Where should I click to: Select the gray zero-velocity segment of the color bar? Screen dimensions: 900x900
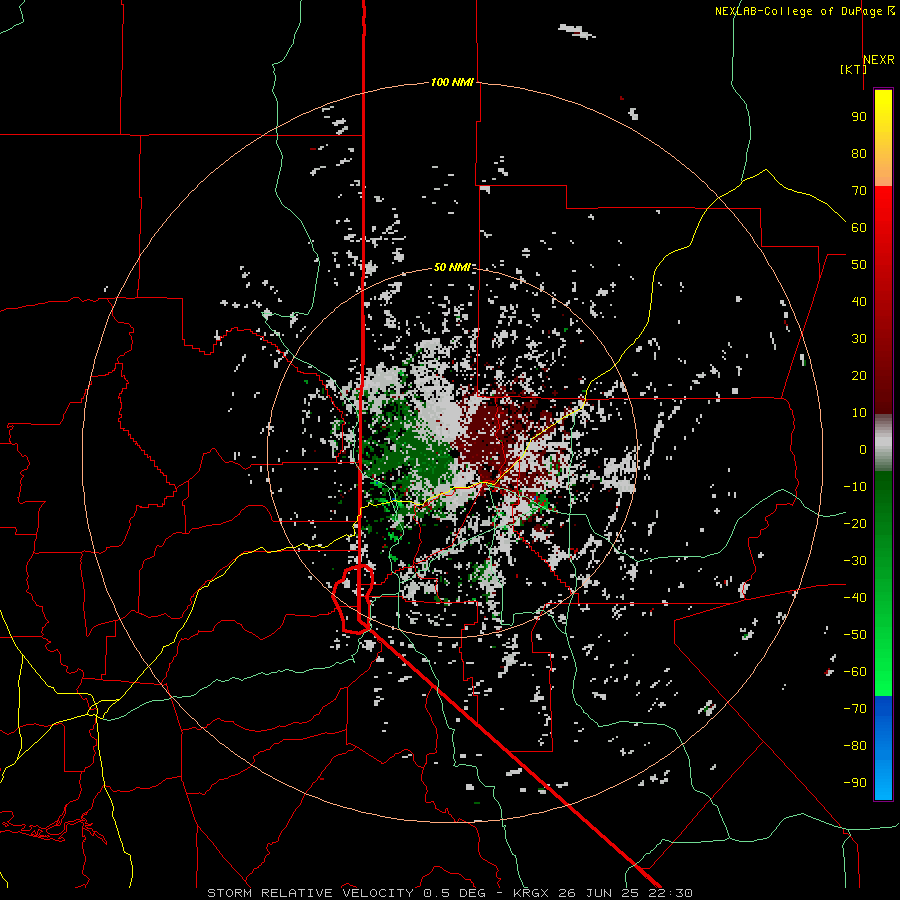coord(883,443)
